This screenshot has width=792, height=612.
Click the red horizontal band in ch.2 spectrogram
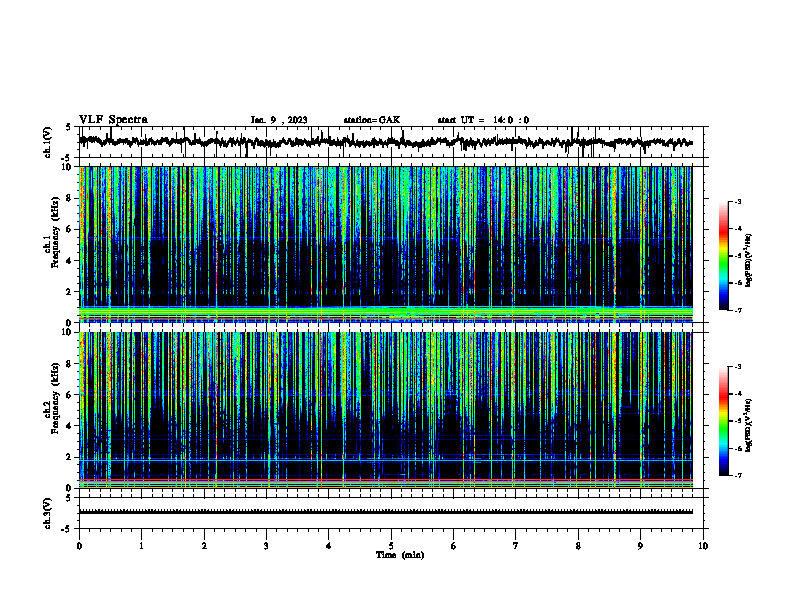[386, 480]
